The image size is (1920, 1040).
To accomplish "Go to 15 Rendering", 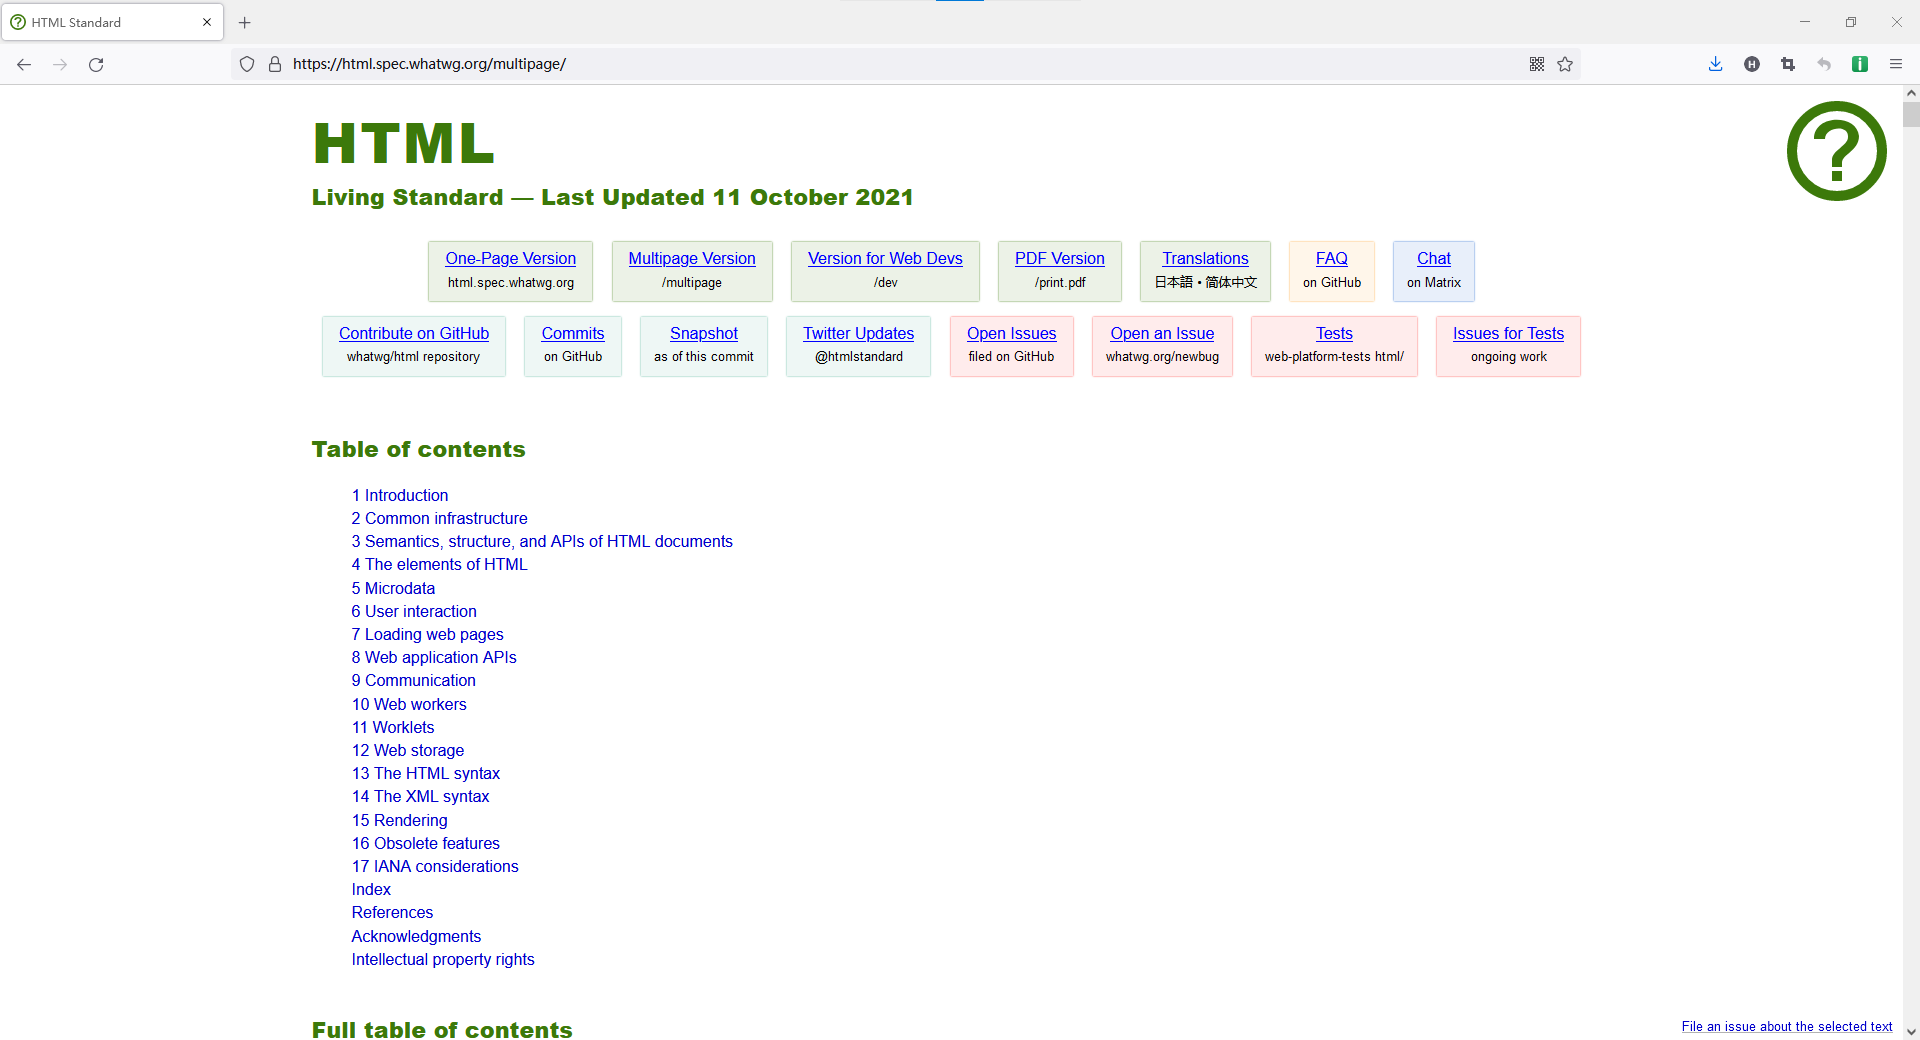I will pyautogui.click(x=399, y=820).
